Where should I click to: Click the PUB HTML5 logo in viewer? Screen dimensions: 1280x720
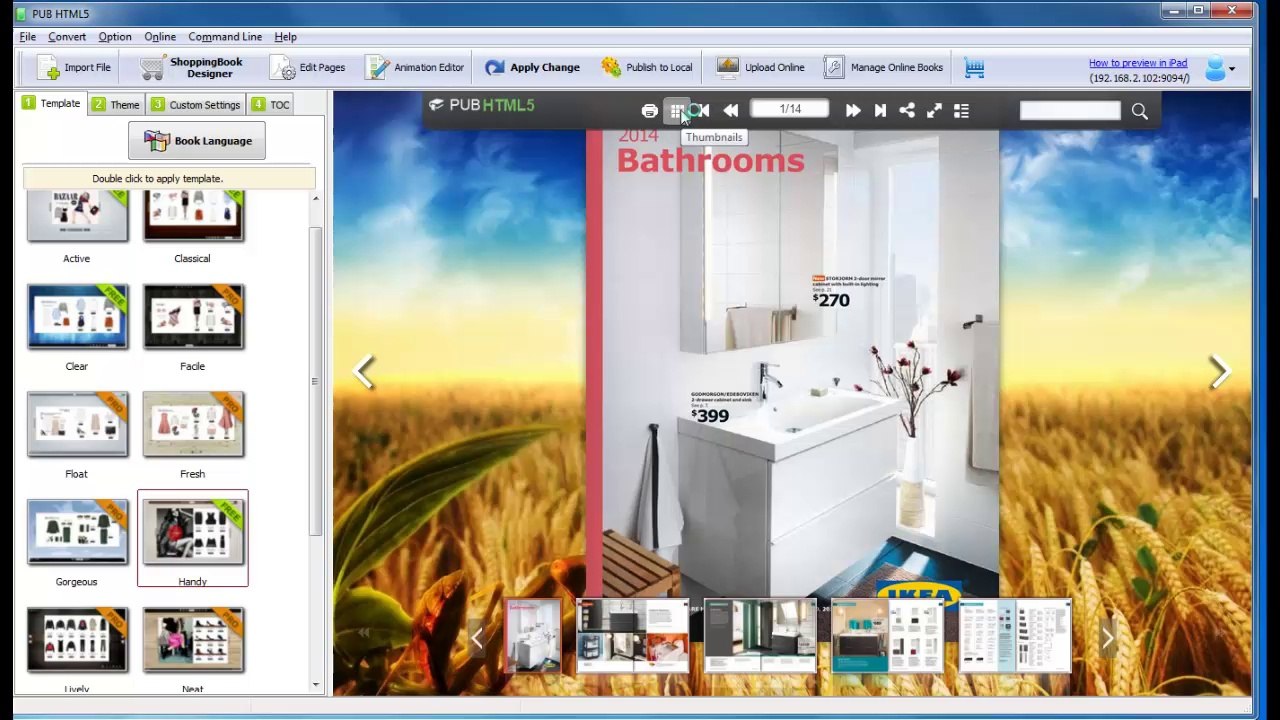[482, 105]
